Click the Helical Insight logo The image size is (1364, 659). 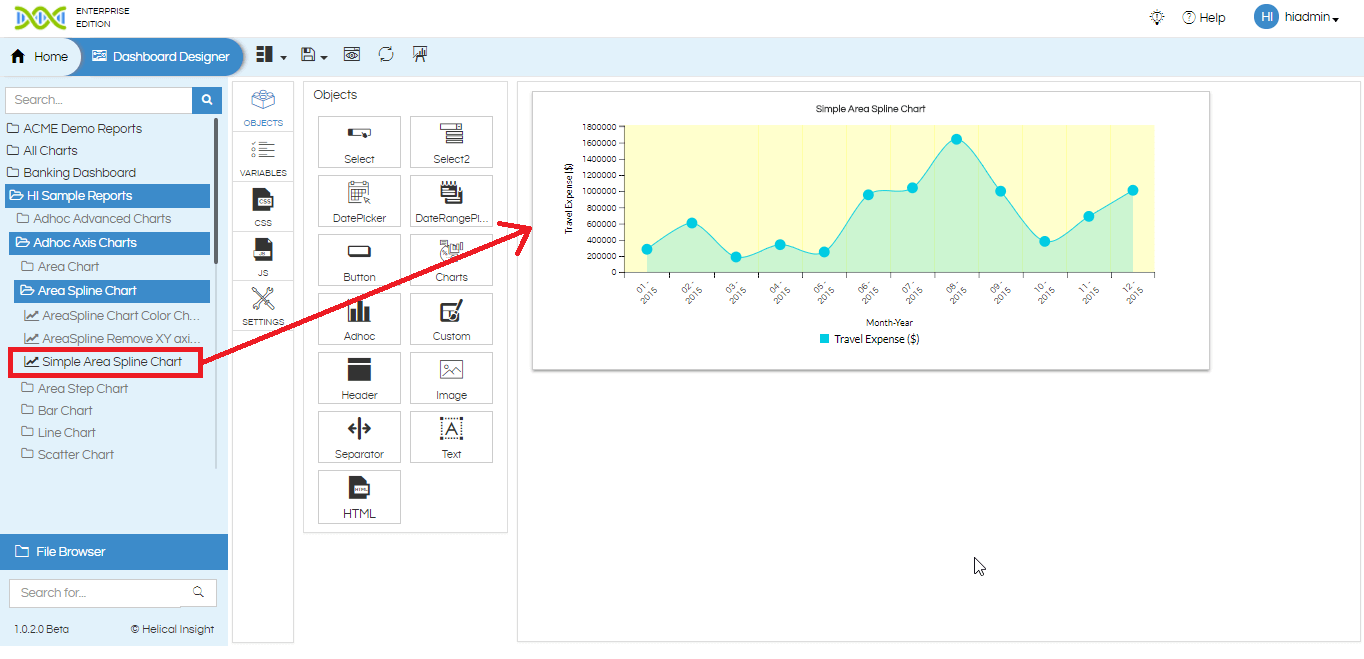(x=40, y=17)
